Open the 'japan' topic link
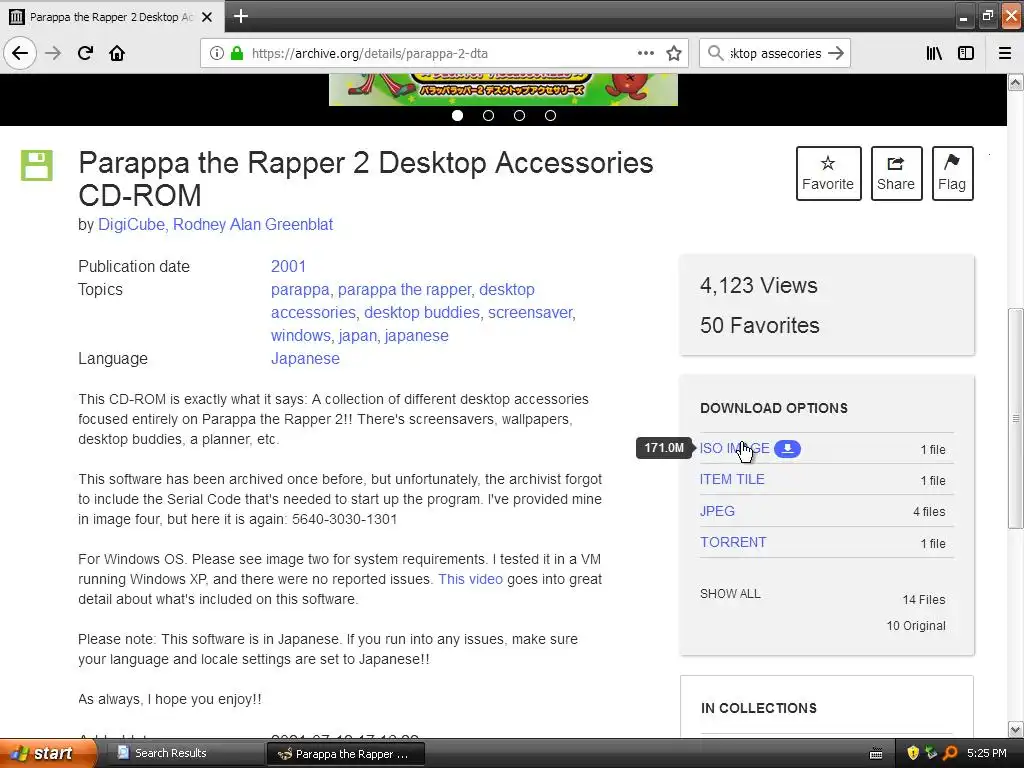 357,336
